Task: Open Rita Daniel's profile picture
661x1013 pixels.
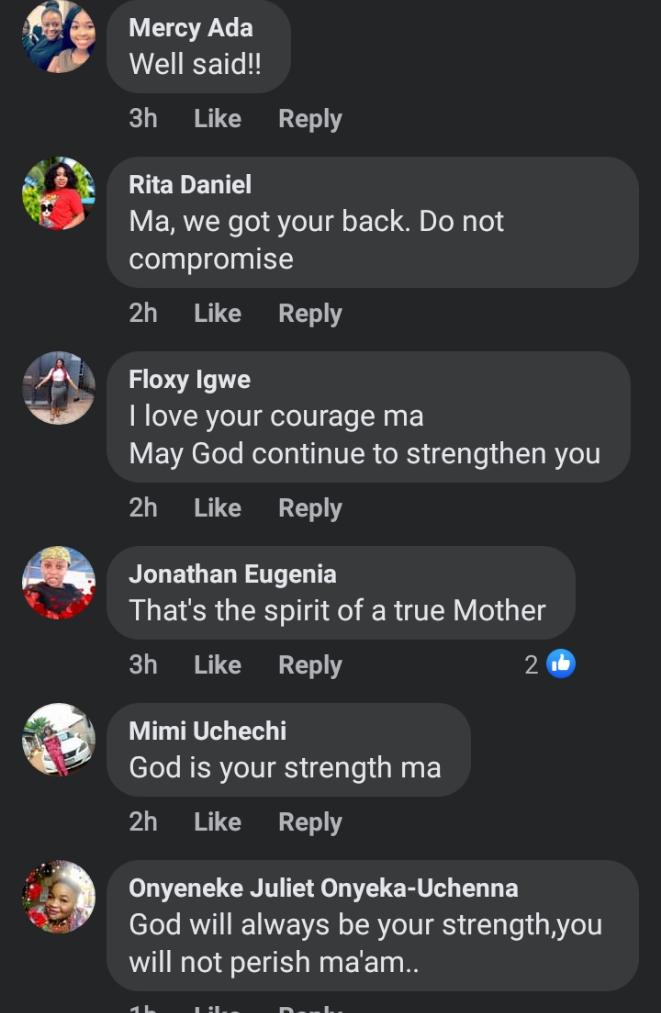Action: (x=59, y=193)
